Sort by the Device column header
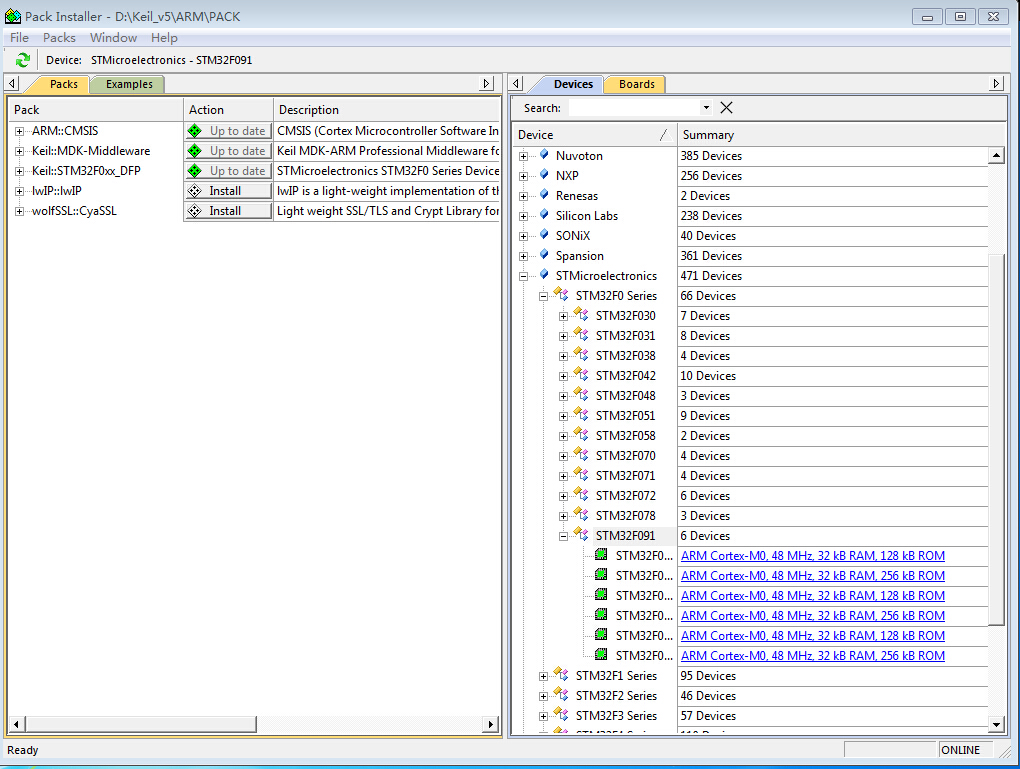This screenshot has height=769, width=1020. coord(594,135)
